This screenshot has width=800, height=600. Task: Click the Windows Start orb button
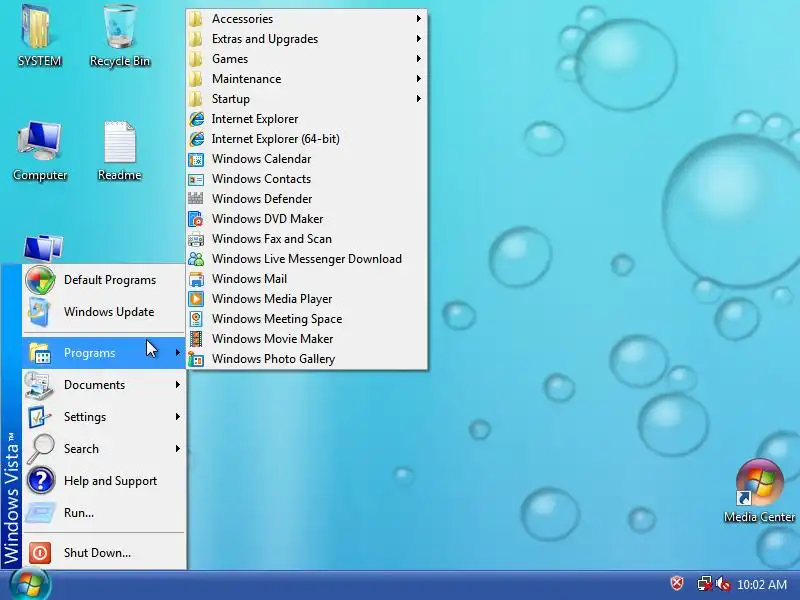point(29,585)
